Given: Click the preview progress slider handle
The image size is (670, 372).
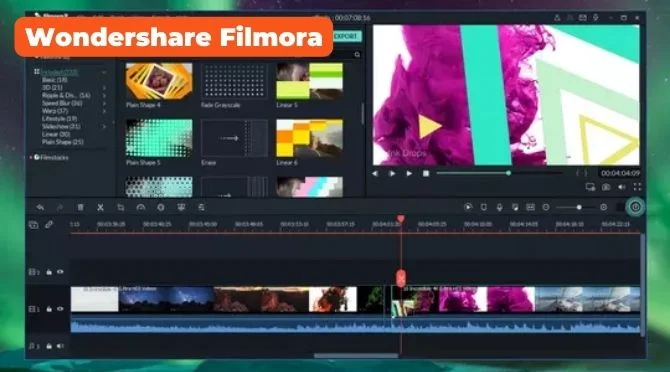Looking at the screenshot, I should coord(508,173).
